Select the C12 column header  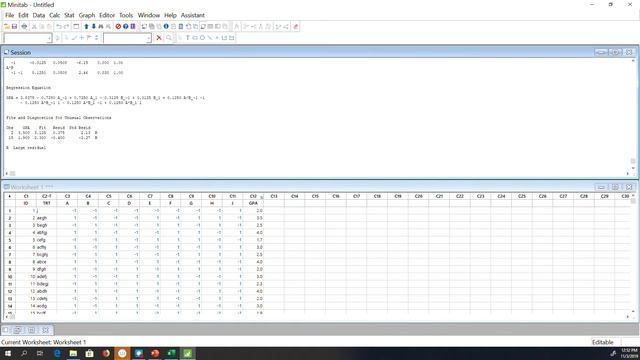pos(253,196)
